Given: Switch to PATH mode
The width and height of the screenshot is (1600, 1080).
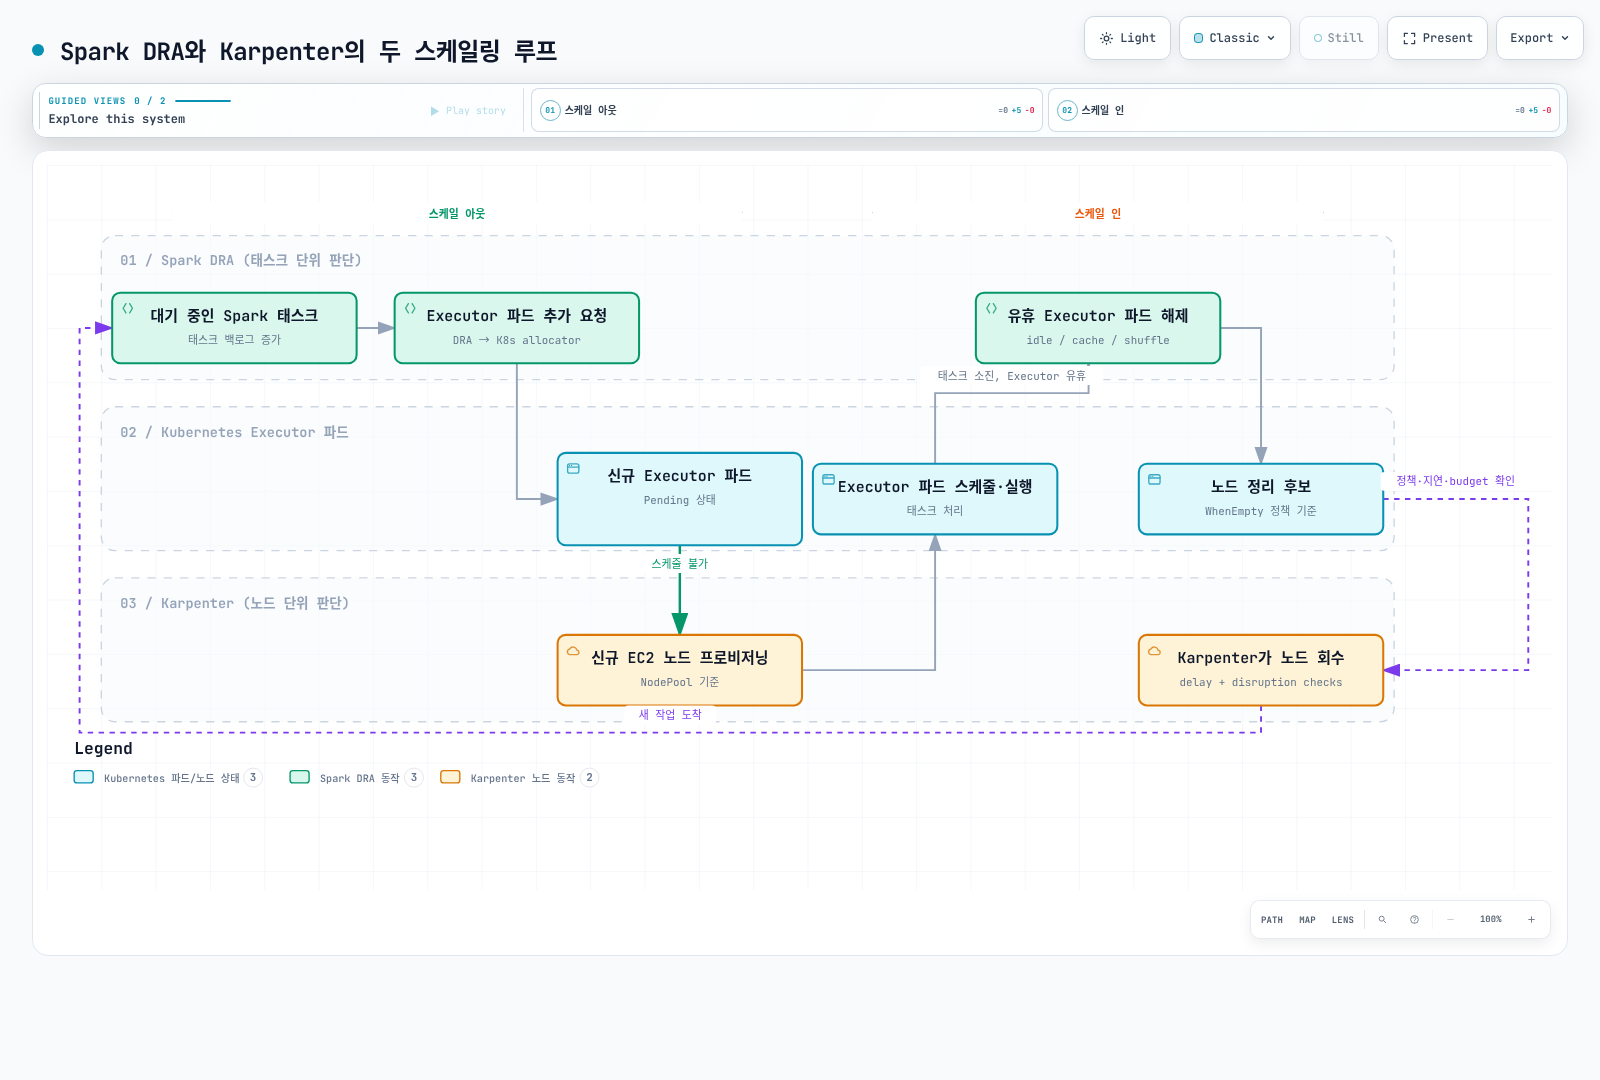Looking at the screenshot, I should 1272,920.
